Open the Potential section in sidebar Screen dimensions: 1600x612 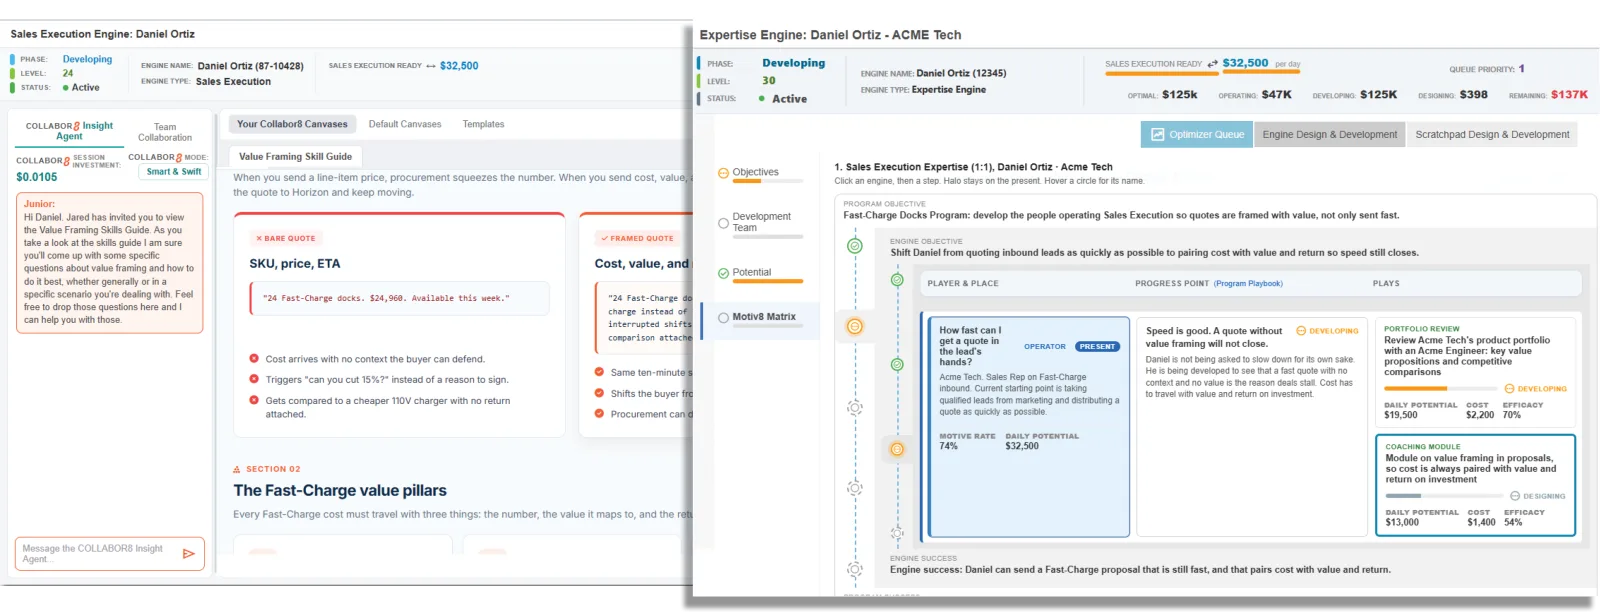coord(752,272)
